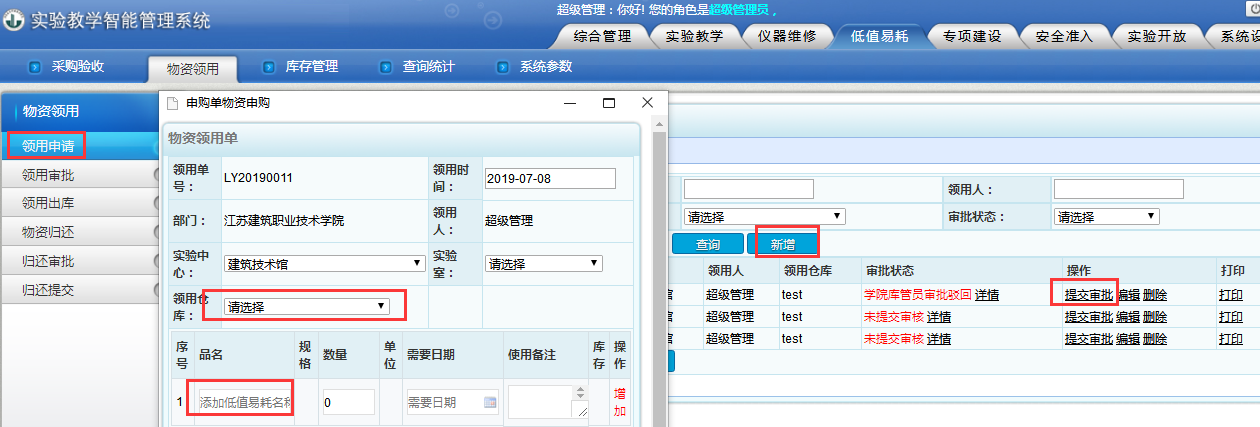Image resolution: width=1260 pixels, height=427 pixels.
Task: Click the document icon in 申购单物资申购 title bar
Action: click(x=172, y=103)
